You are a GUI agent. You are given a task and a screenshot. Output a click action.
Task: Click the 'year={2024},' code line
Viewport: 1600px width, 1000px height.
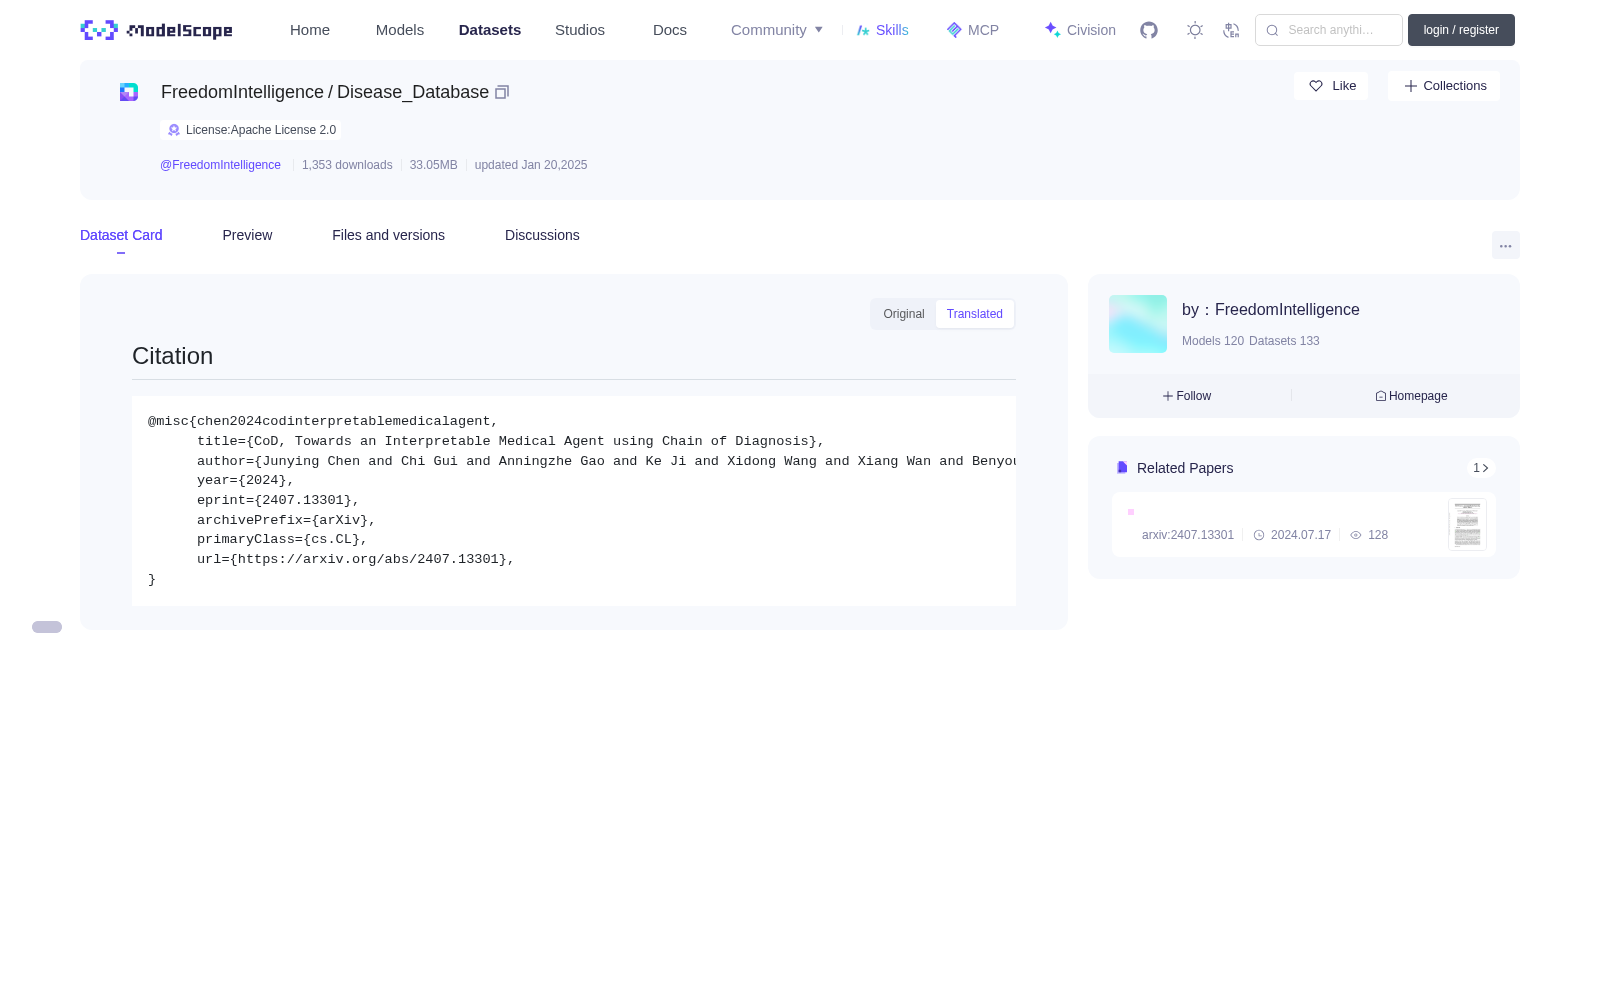pos(246,480)
